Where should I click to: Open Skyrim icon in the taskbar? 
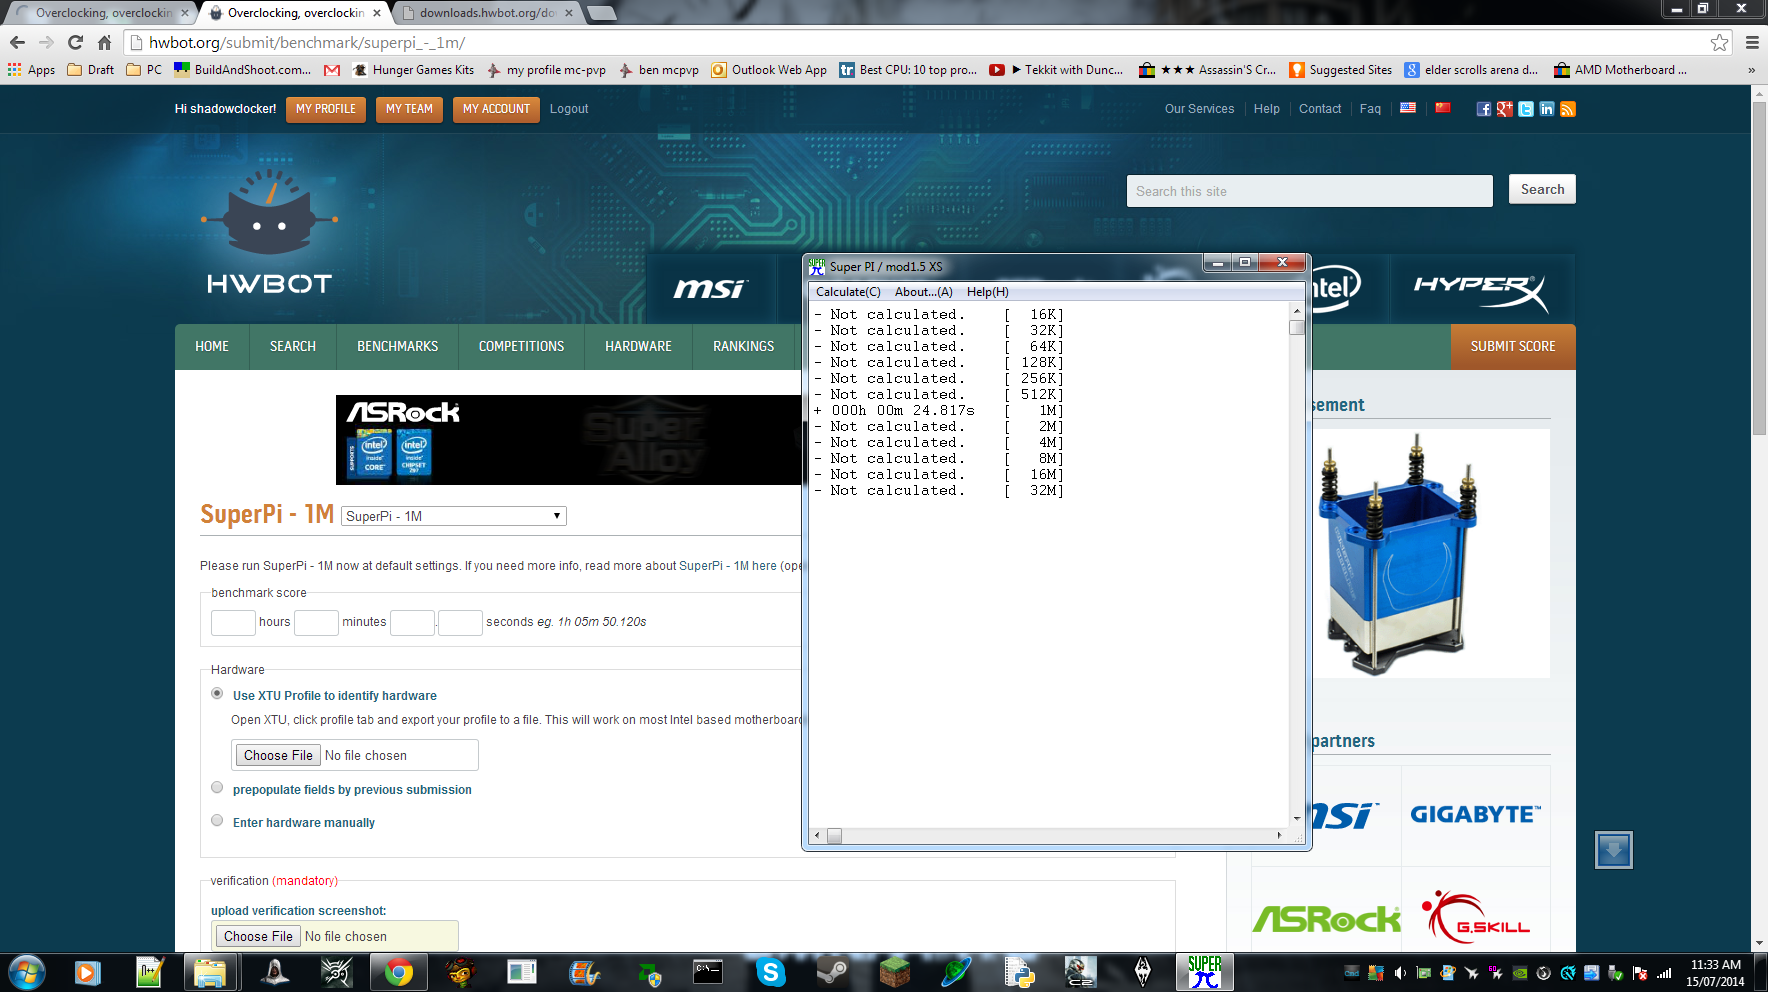coord(1142,972)
